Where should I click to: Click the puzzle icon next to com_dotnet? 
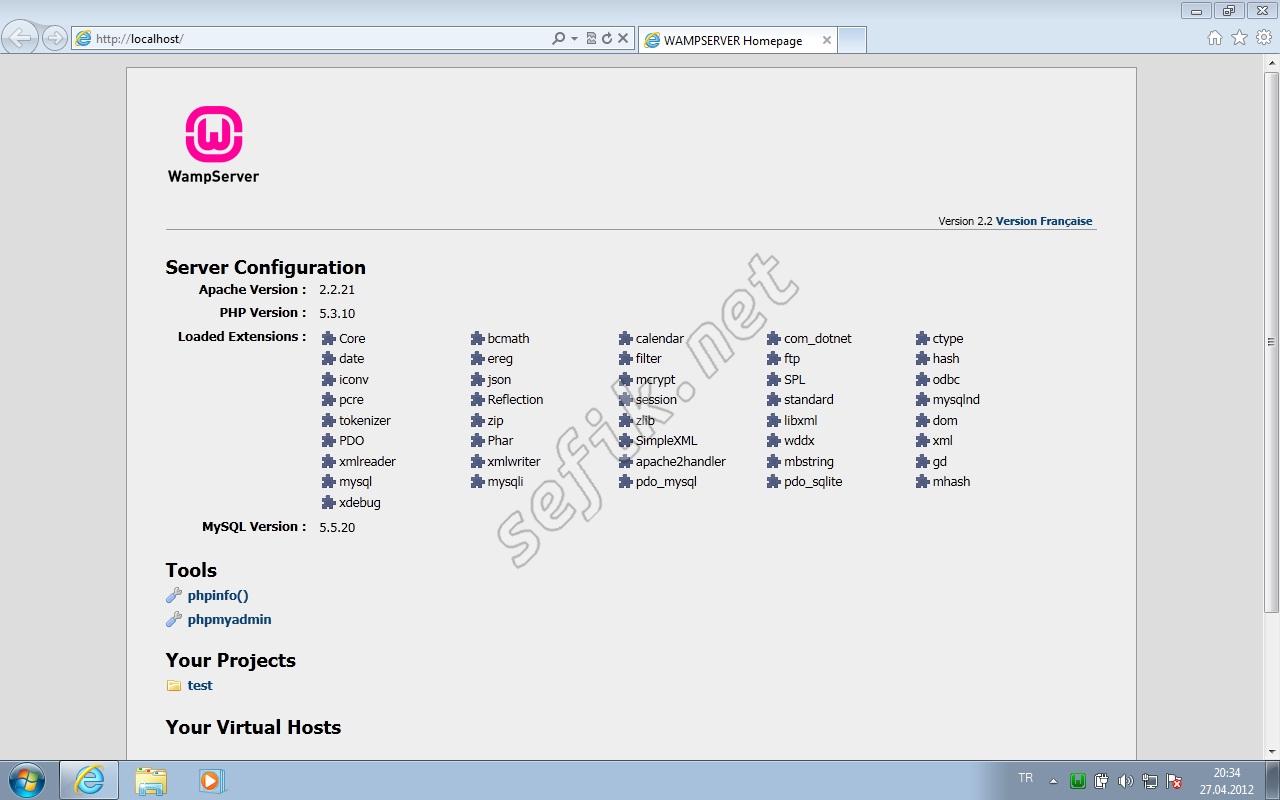click(x=775, y=338)
